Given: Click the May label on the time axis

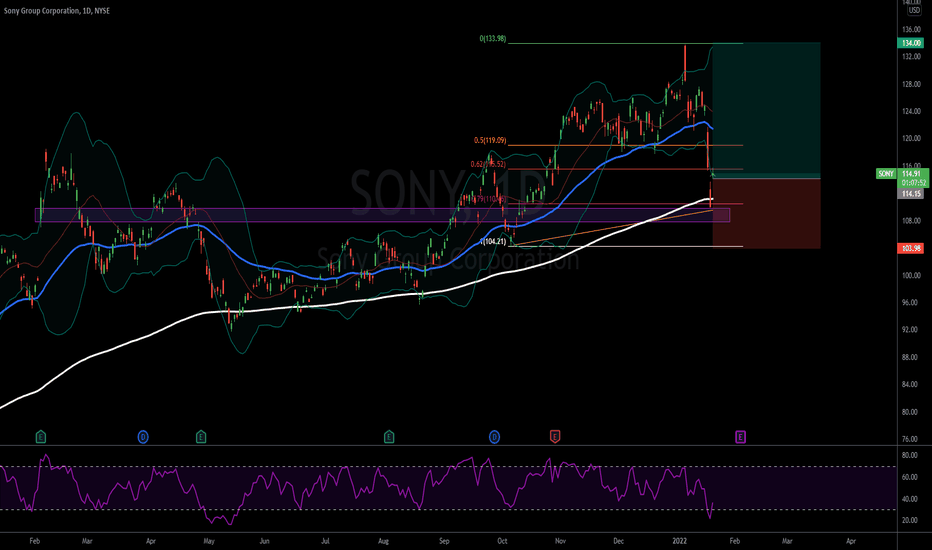Looking at the screenshot, I should click(209, 541).
